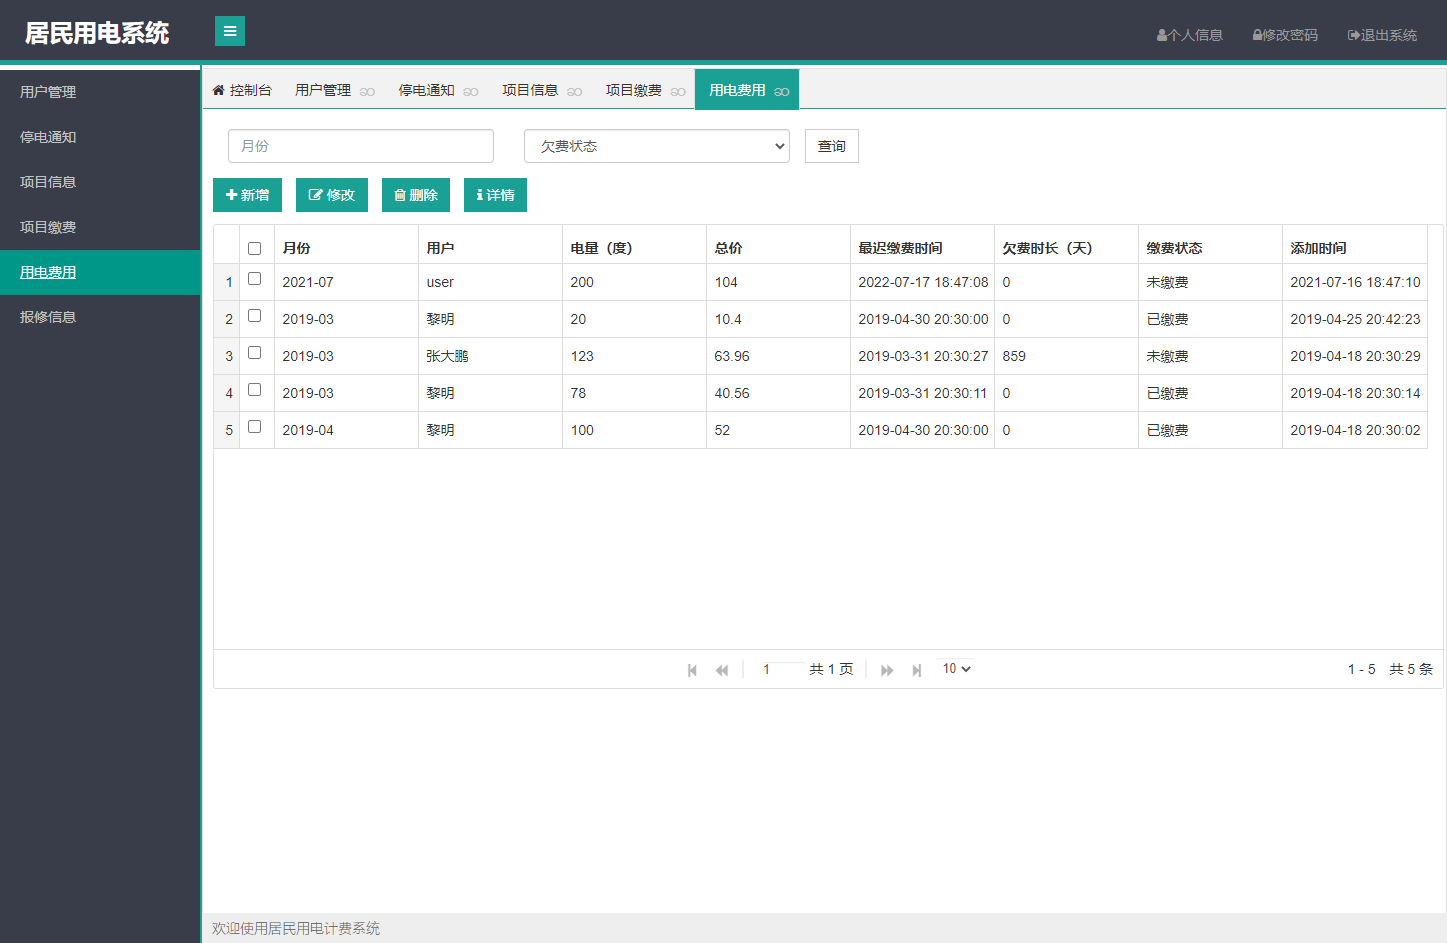Click the trash icon on 删除 button

click(x=402, y=194)
